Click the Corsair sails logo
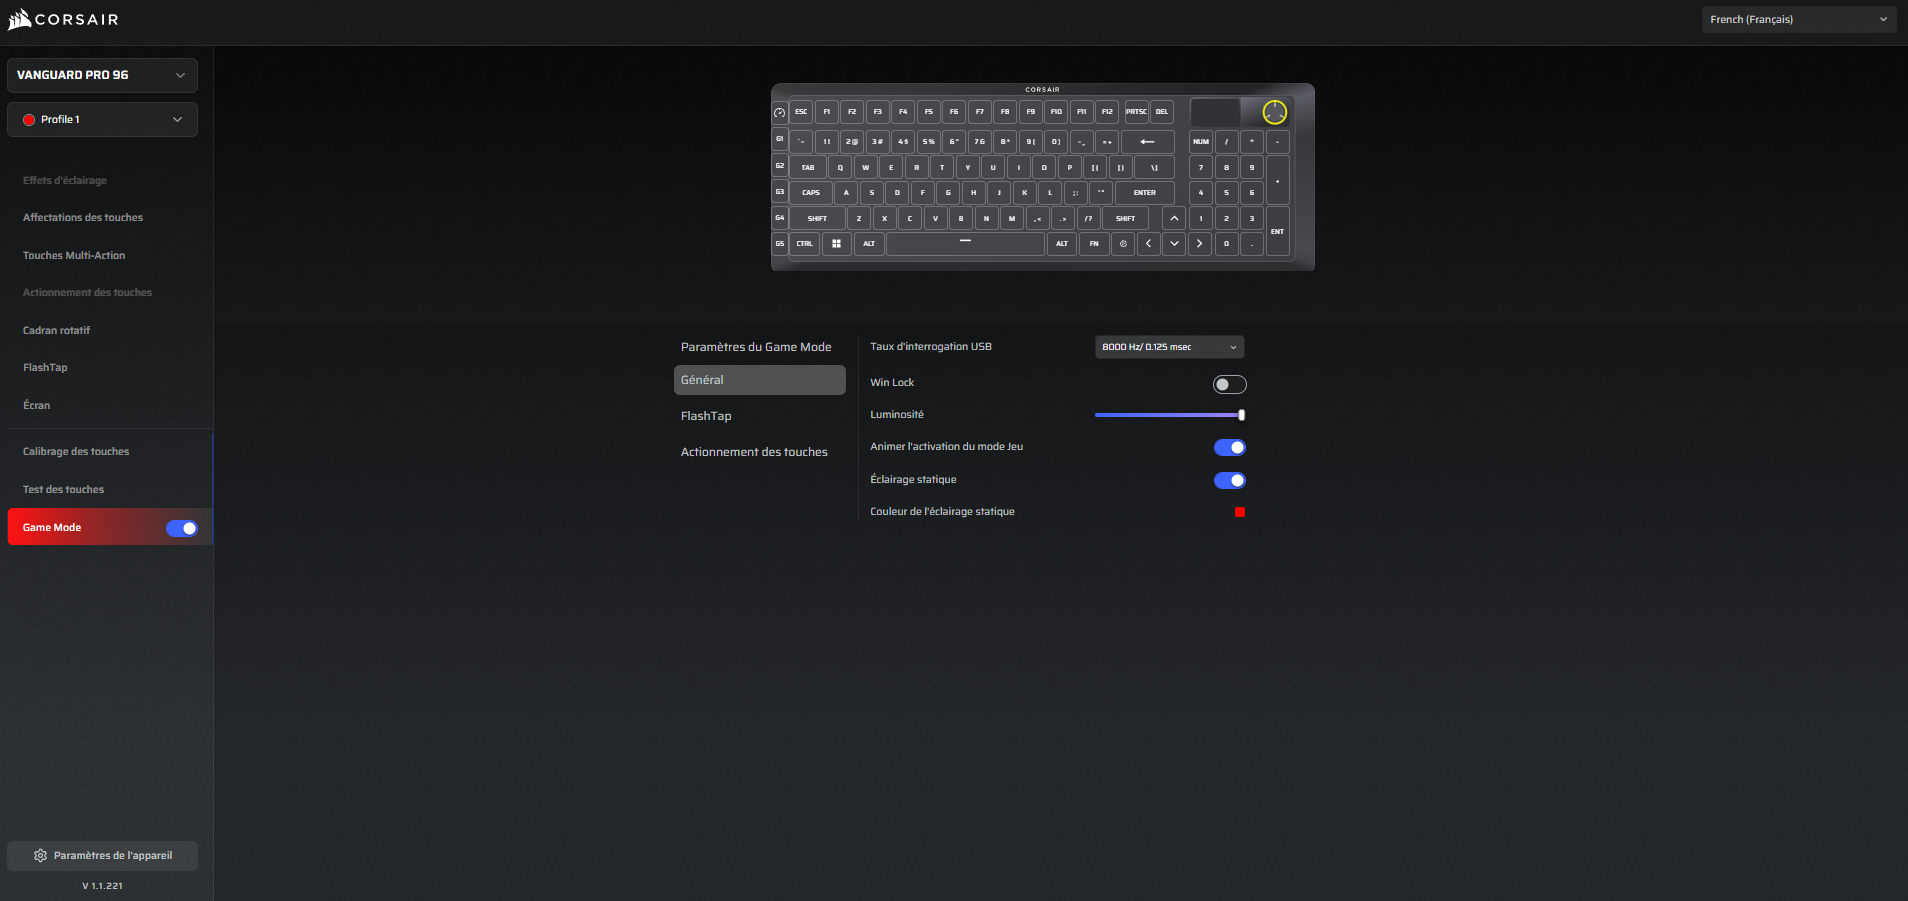This screenshot has height=901, width=1908. (x=20, y=19)
